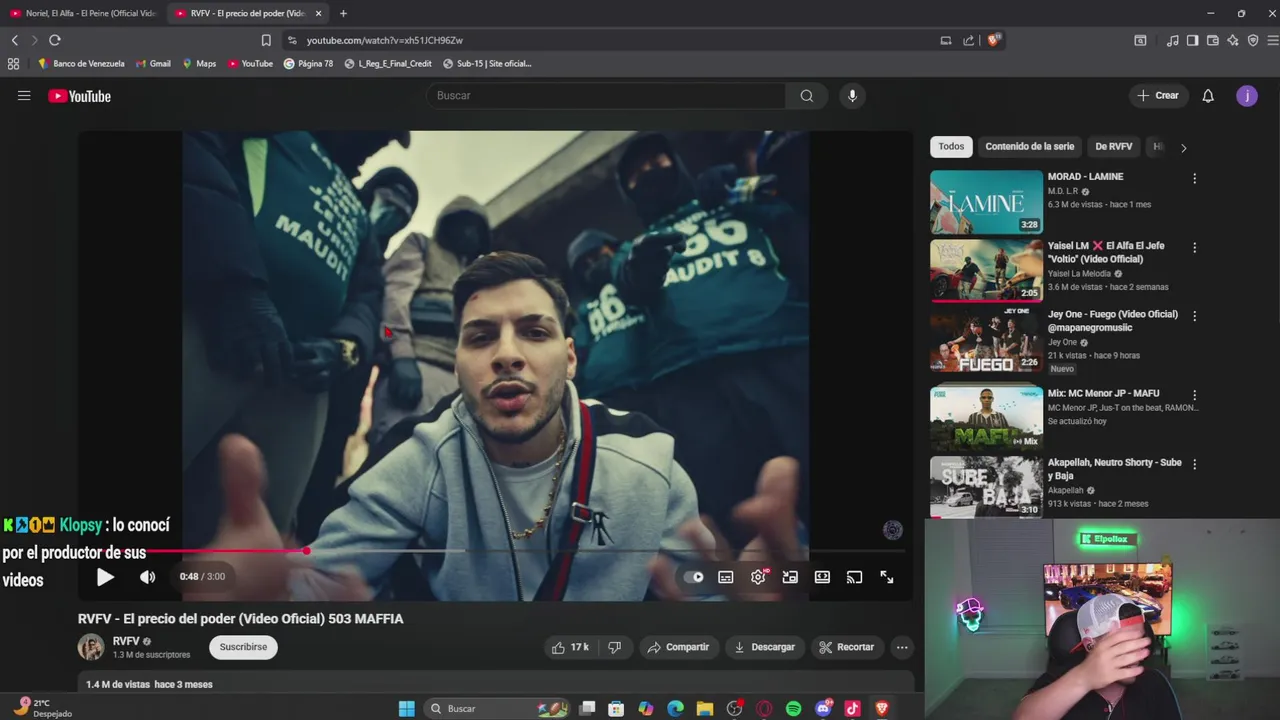Image resolution: width=1280 pixels, height=720 pixels.
Task: Click the Compartir button
Action: [678, 647]
